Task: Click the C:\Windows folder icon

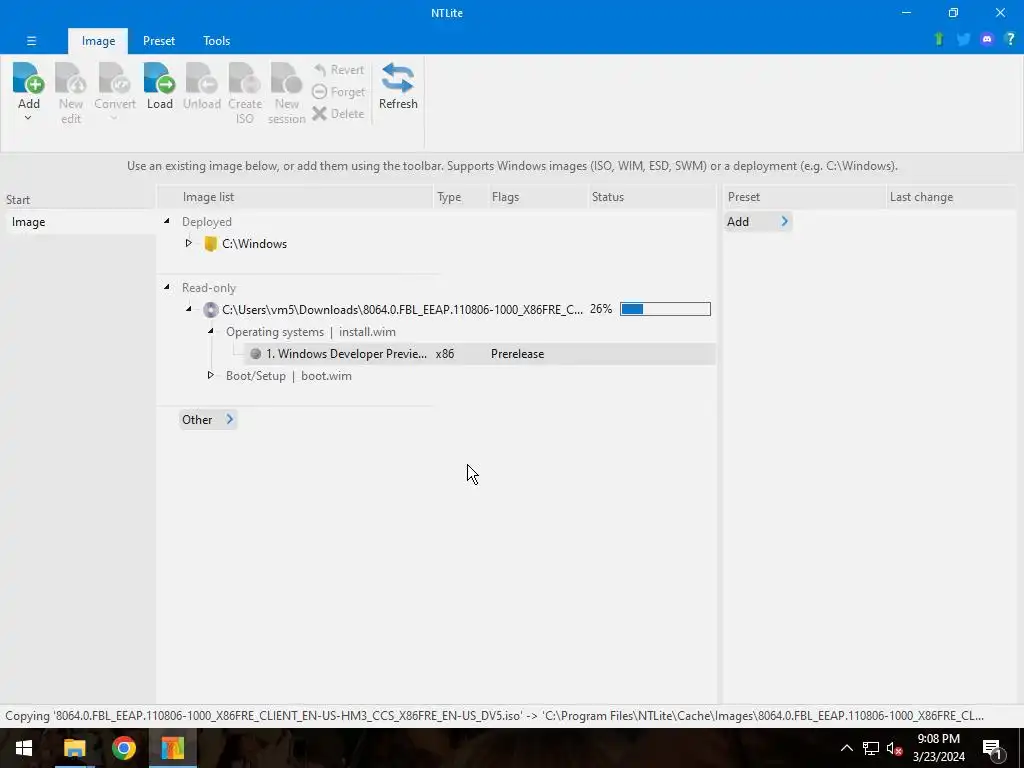Action: pyautogui.click(x=210, y=244)
